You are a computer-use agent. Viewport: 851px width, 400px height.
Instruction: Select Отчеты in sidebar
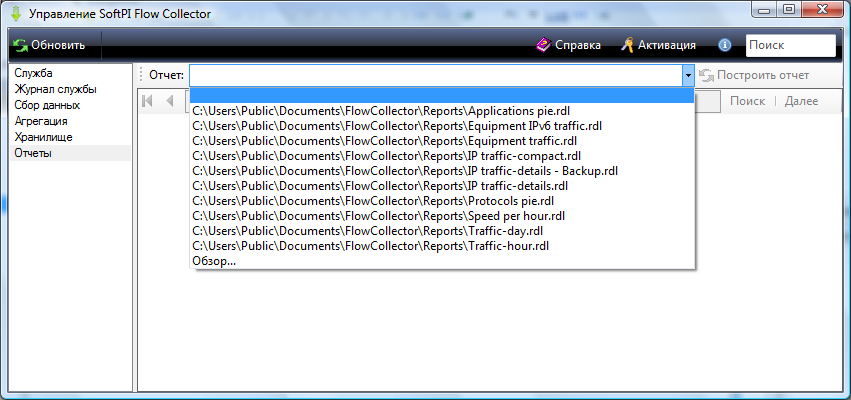pyautogui.click(x=71, y=153)
